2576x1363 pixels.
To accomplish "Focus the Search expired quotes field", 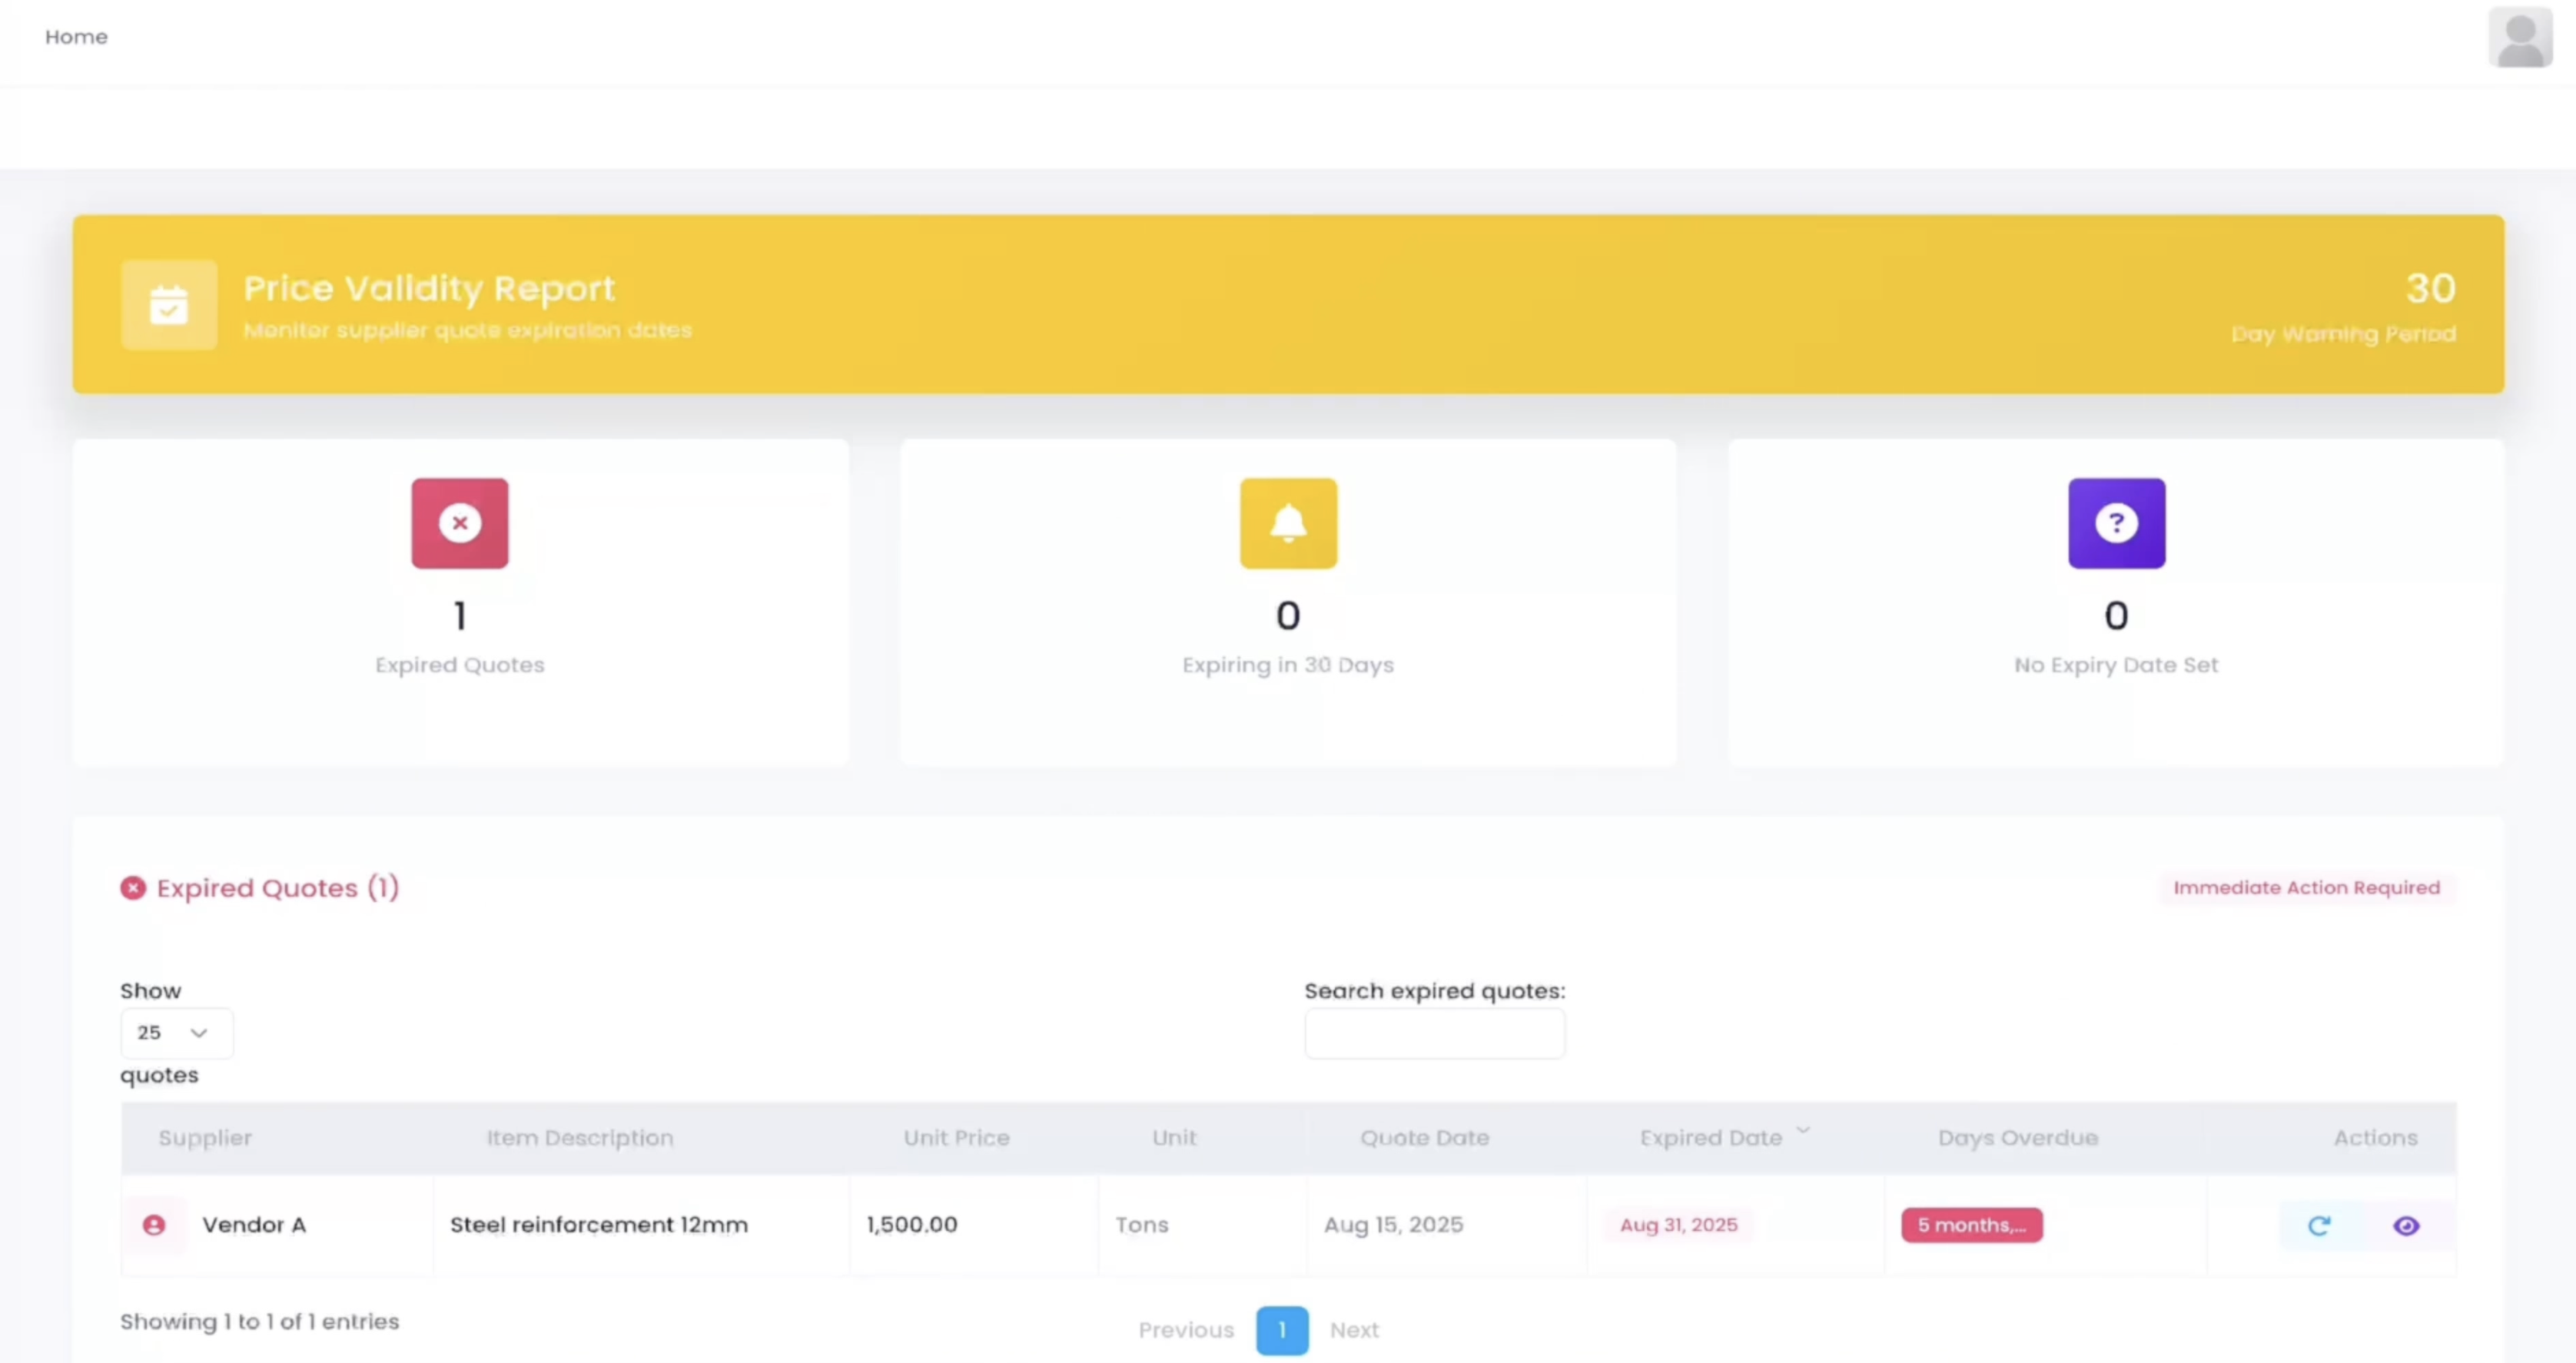I will coord(1434,1033).
